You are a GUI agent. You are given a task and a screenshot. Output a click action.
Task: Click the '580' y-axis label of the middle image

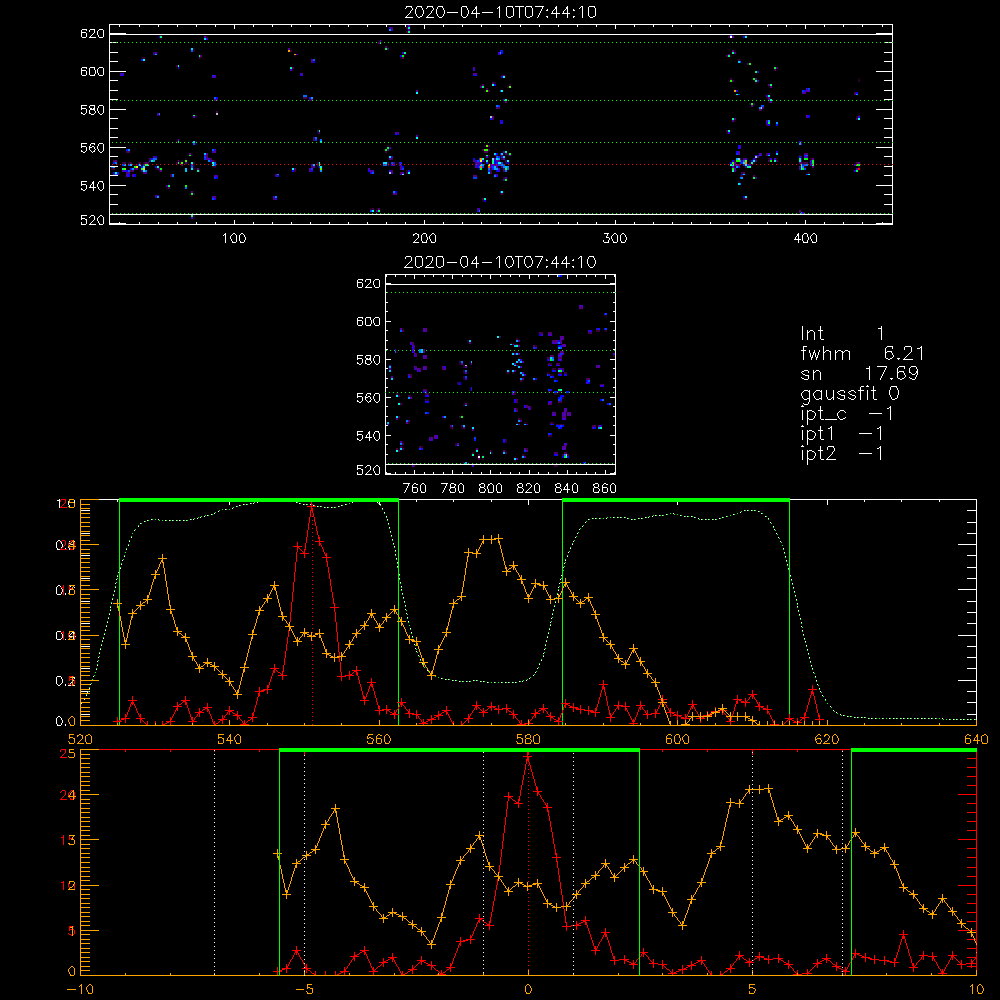pos(369,360)
